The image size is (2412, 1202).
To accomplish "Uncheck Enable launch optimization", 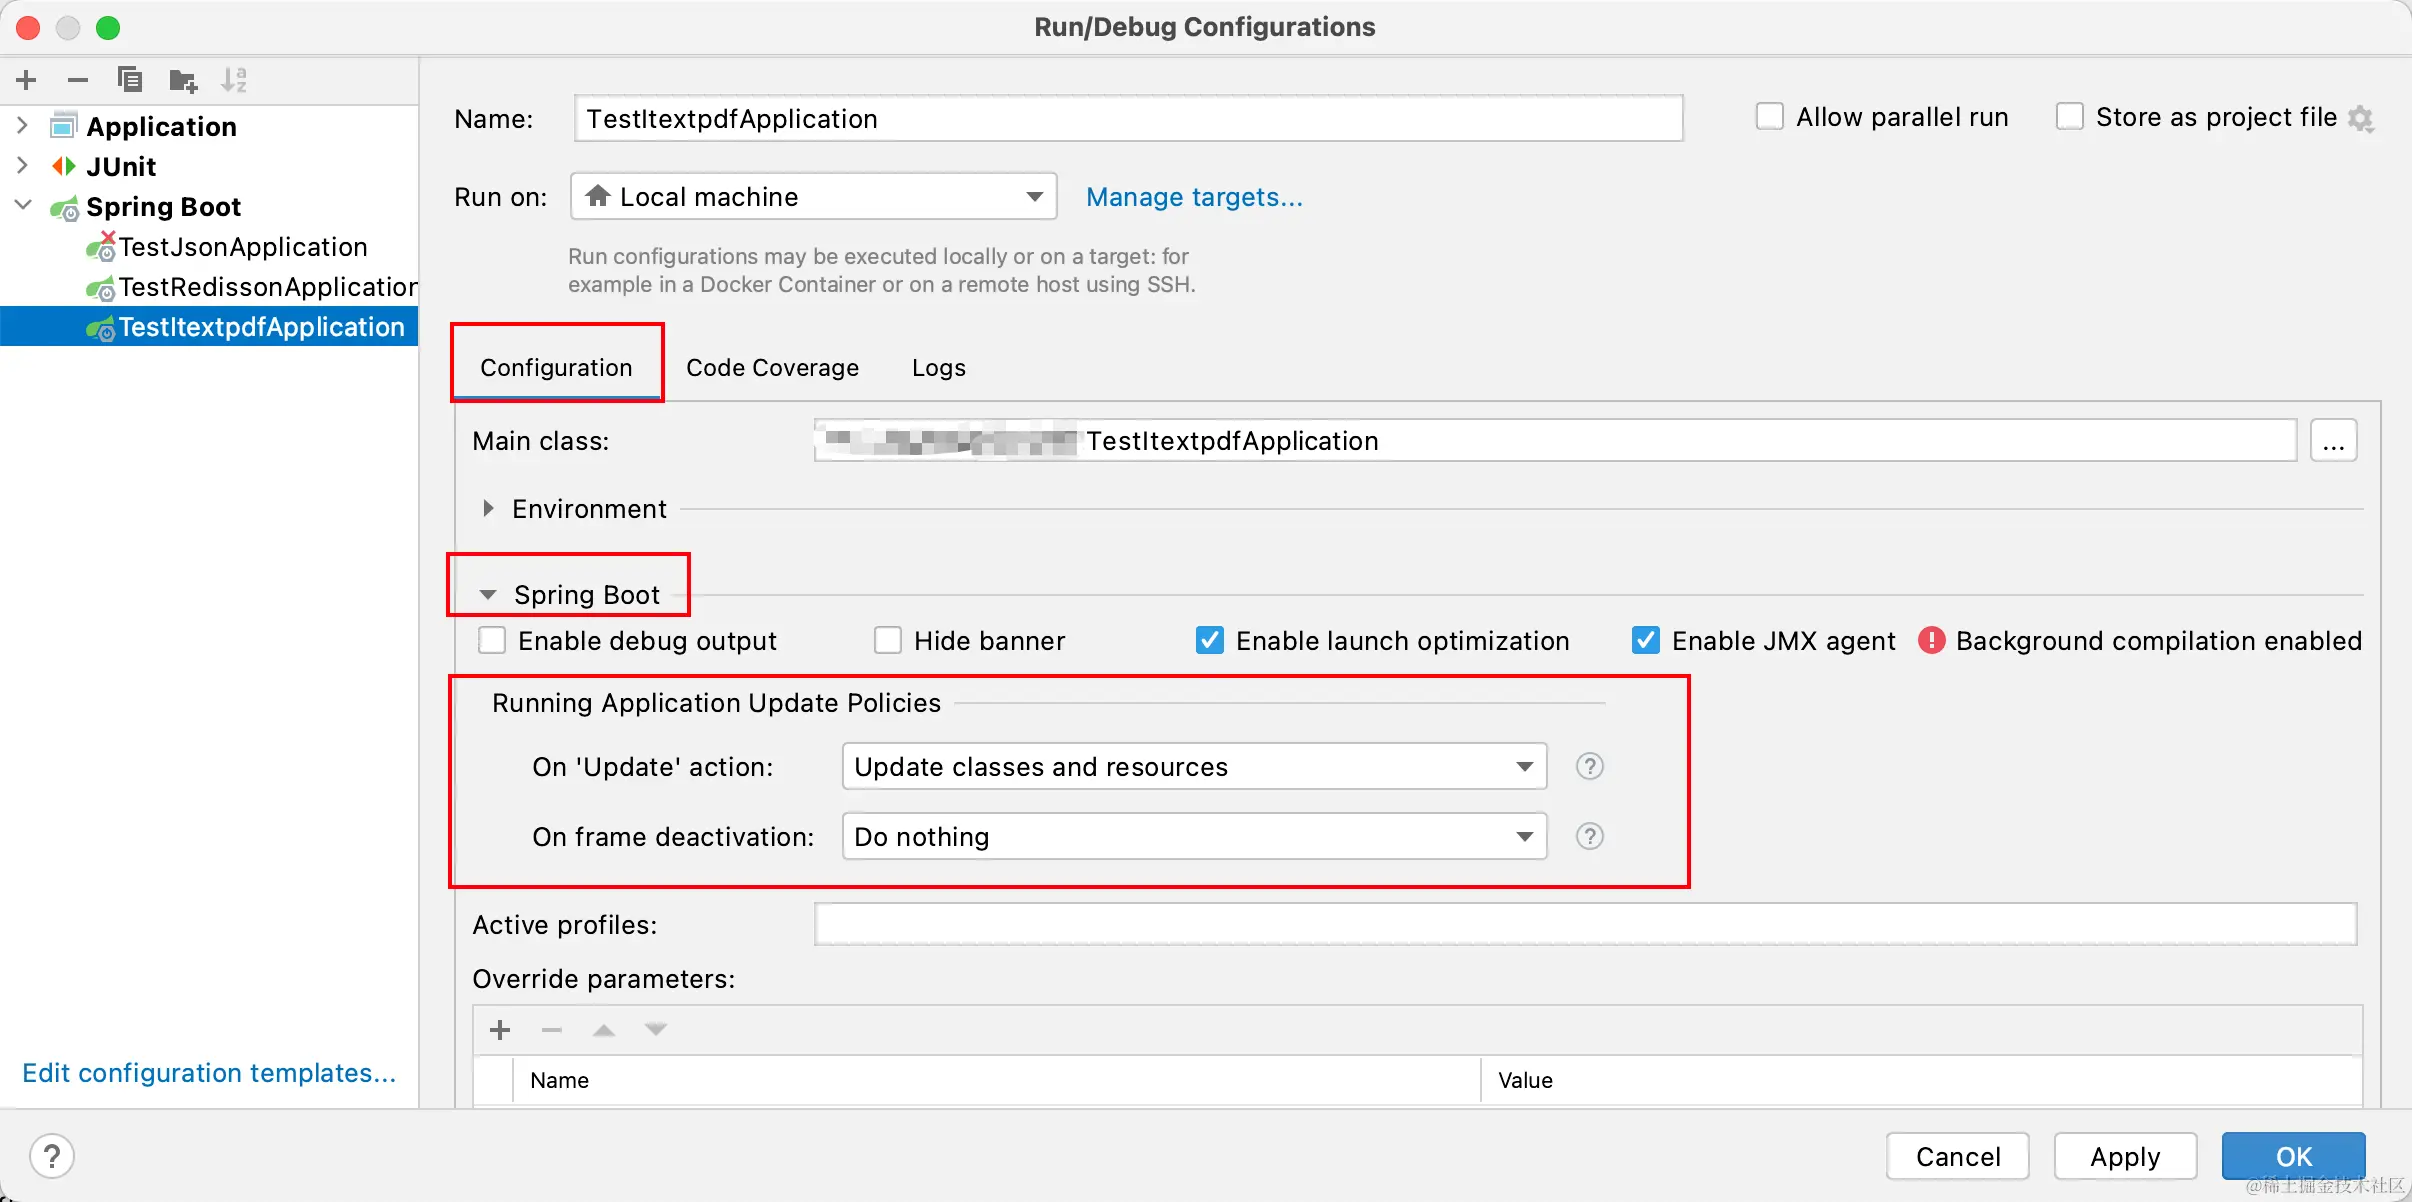I will tap(1209, 640).
